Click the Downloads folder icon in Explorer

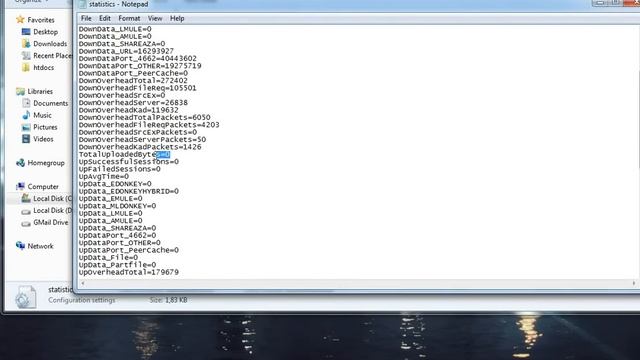(x=26, y=43)
